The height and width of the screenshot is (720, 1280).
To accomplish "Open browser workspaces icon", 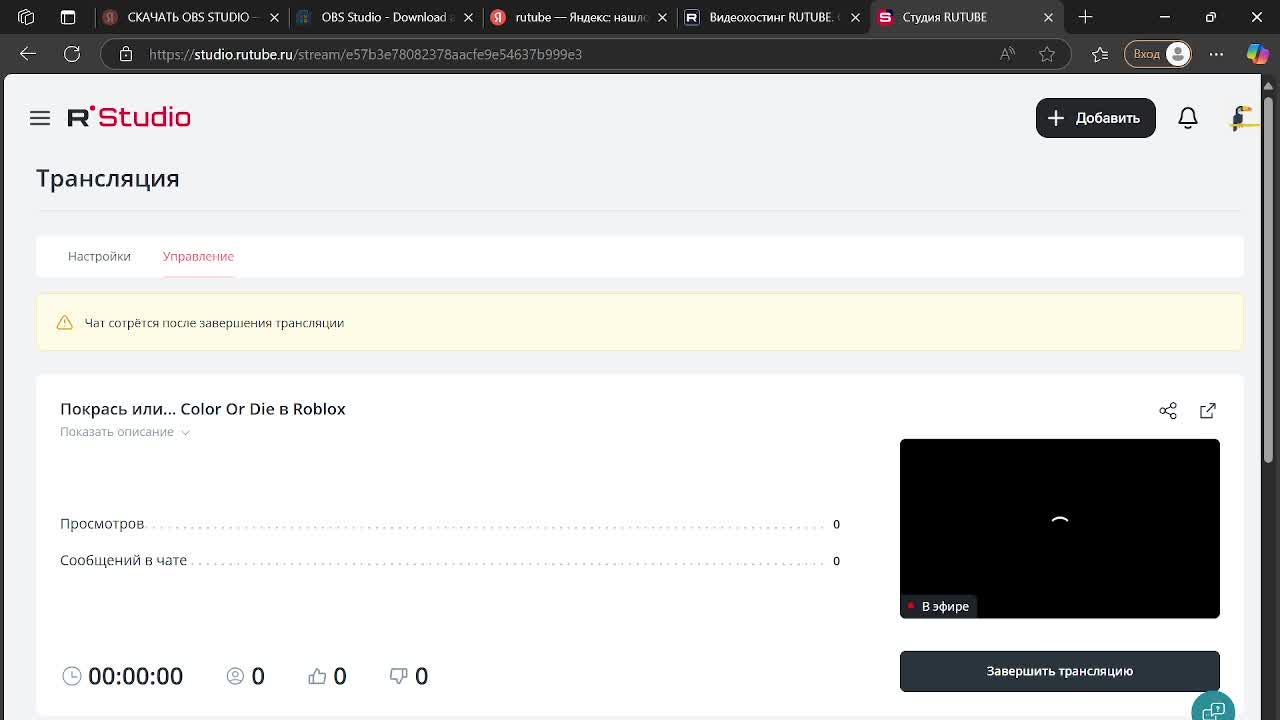I will point(26,17).
